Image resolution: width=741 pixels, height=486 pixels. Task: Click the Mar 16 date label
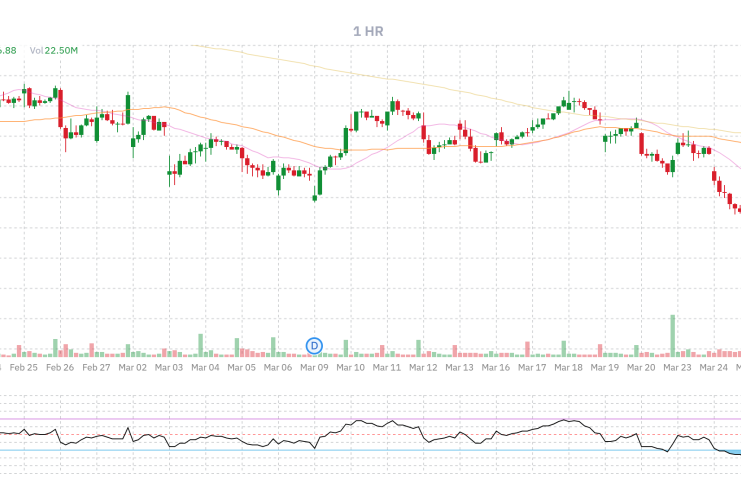(496, 367)
